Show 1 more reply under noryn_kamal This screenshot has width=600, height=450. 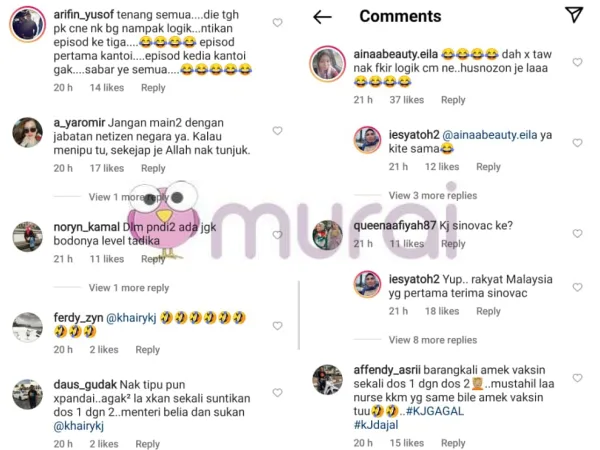(x=129, y=288)
